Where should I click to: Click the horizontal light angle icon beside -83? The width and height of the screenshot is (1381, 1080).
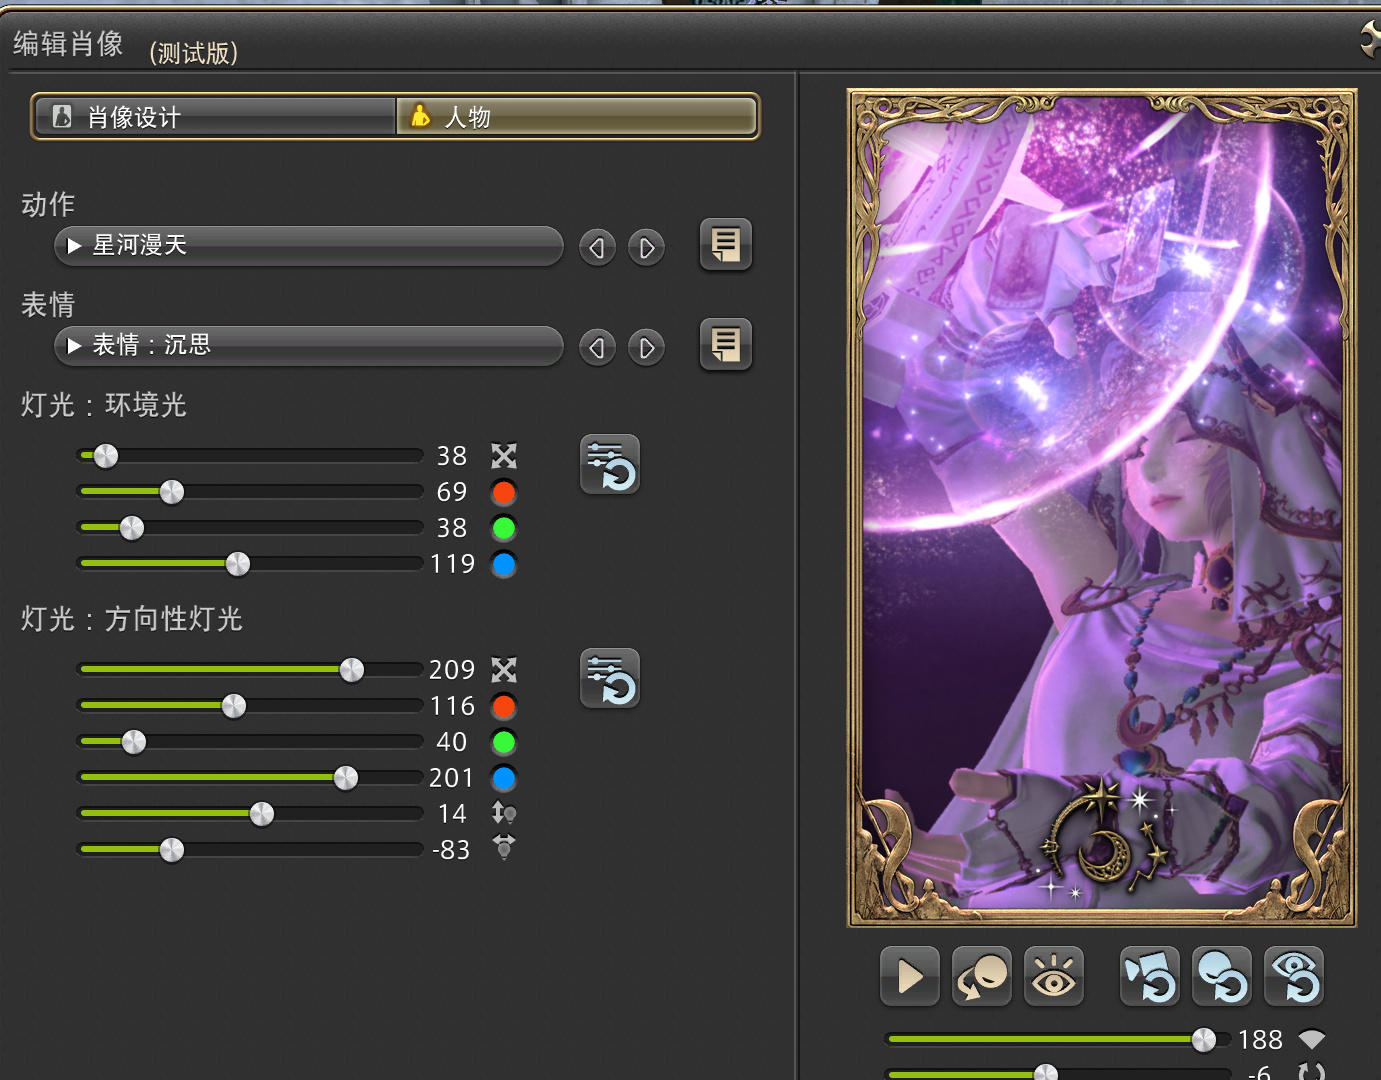point(504,848)
